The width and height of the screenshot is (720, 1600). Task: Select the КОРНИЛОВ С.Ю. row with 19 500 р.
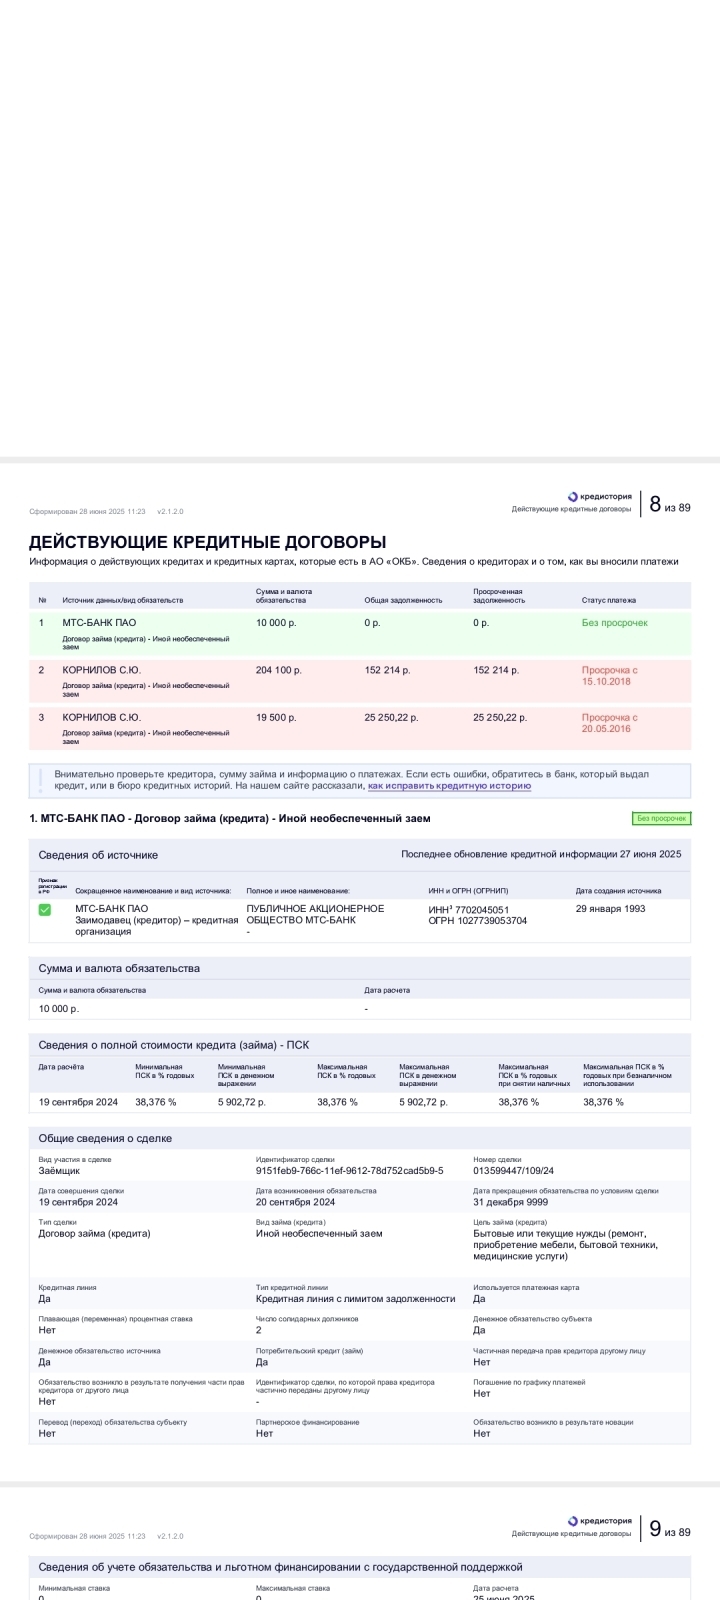point(360,728)
